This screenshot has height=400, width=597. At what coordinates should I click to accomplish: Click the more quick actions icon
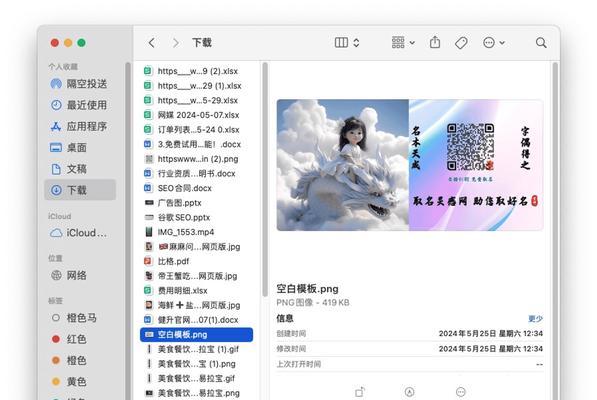(460, 392)
